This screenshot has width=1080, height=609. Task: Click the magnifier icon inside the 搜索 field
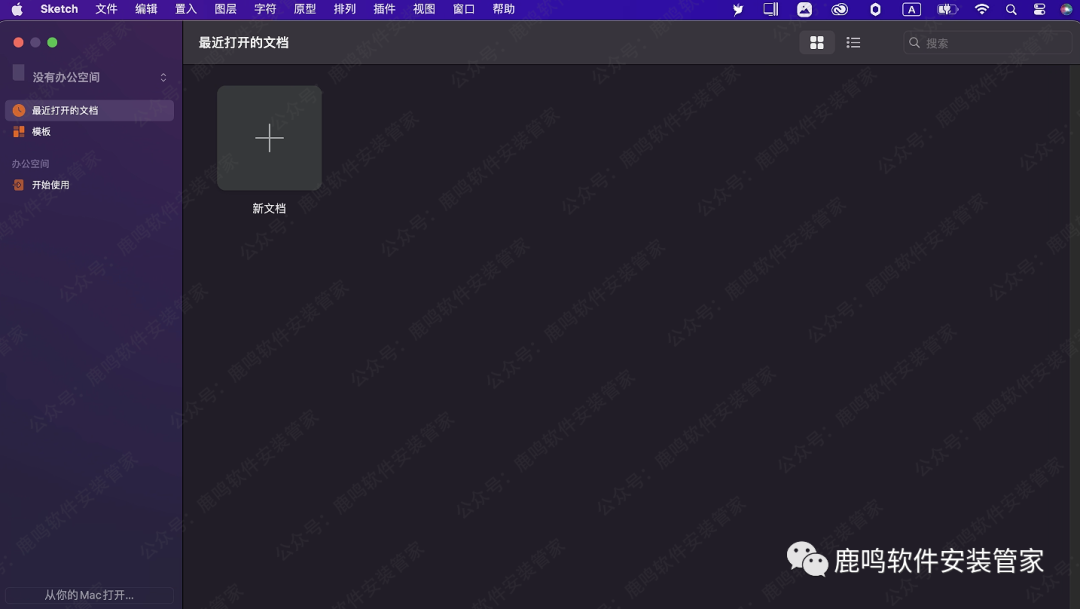914,42
